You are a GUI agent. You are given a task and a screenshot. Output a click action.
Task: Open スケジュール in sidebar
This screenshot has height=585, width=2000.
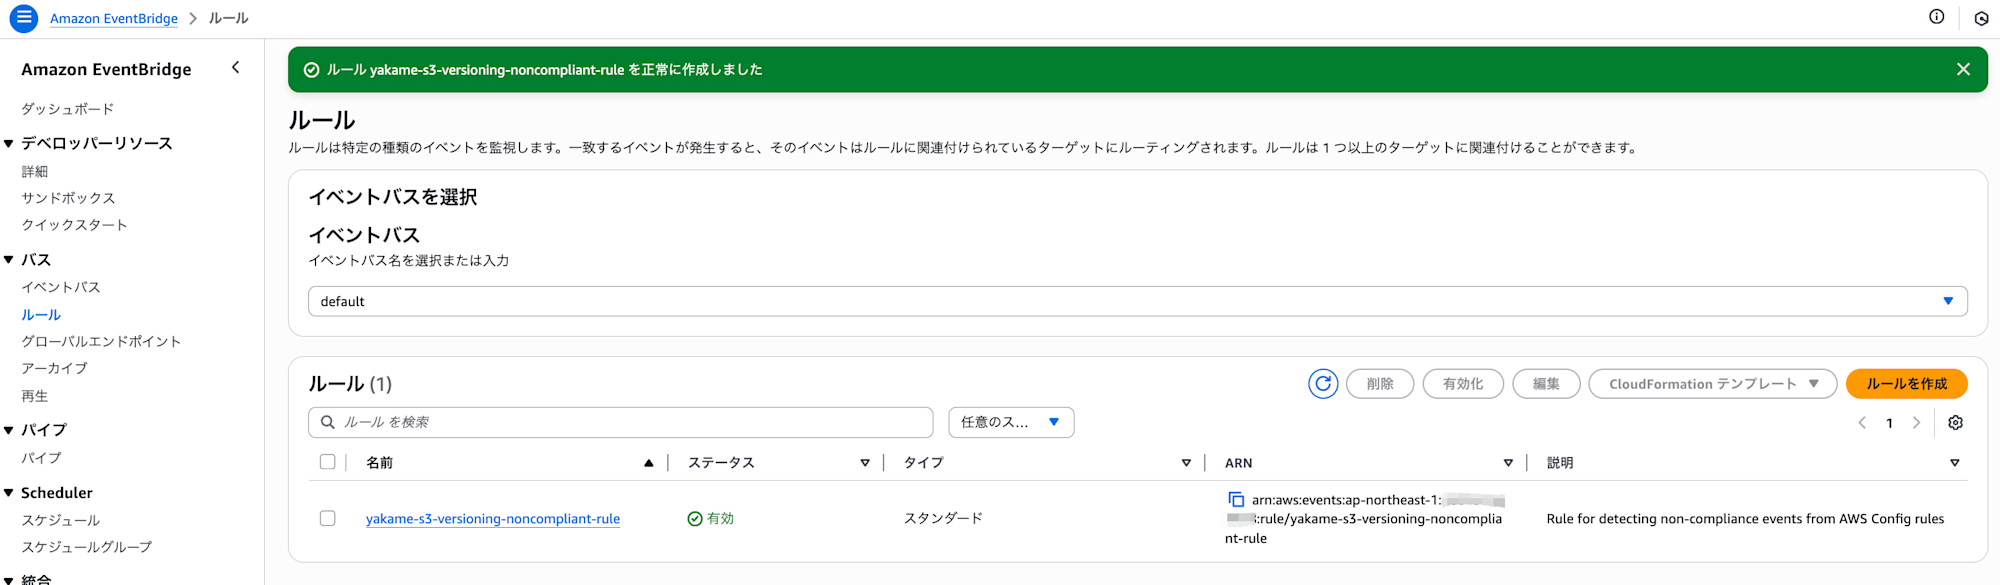pyautogui.click(x=61, y=520)
